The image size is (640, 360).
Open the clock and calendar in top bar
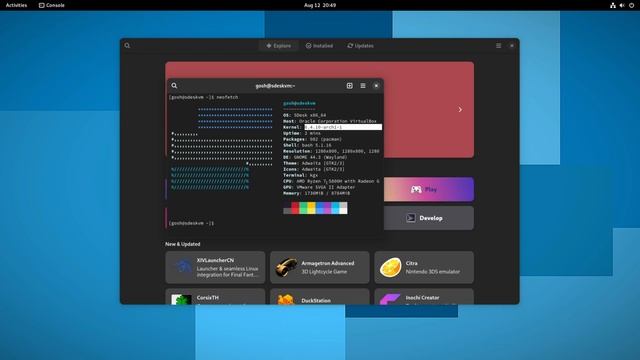320,5
